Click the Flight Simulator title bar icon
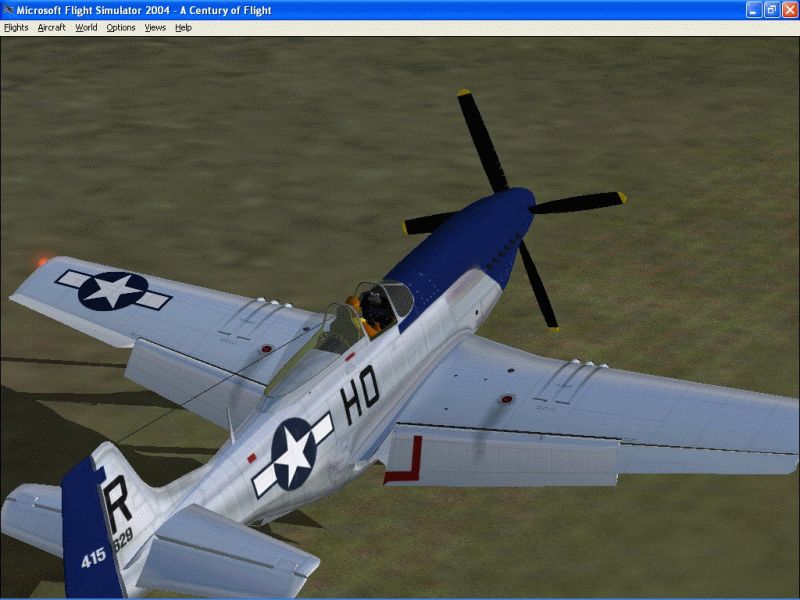800x600 pixels. [8, 10]
